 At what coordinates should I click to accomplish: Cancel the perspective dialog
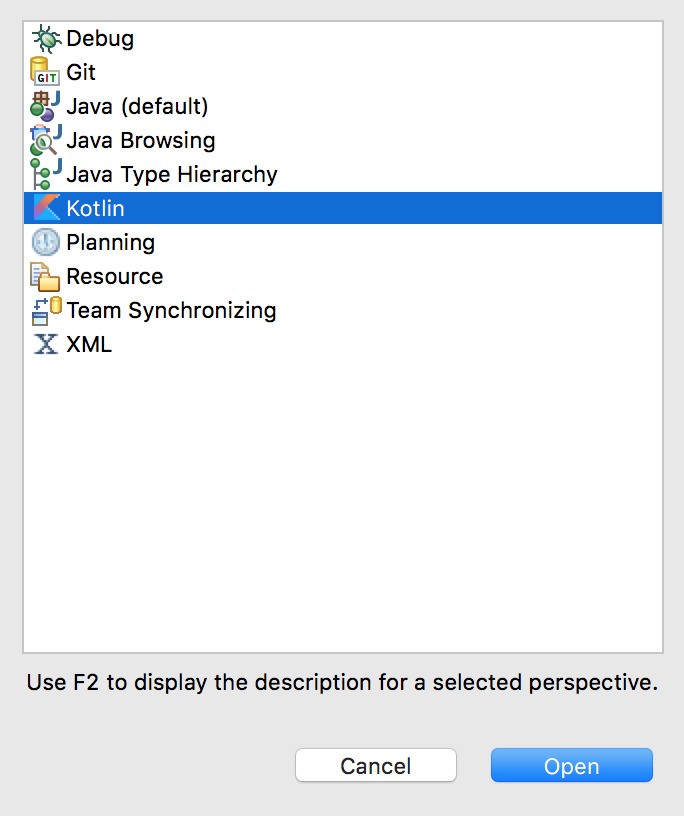375,766
